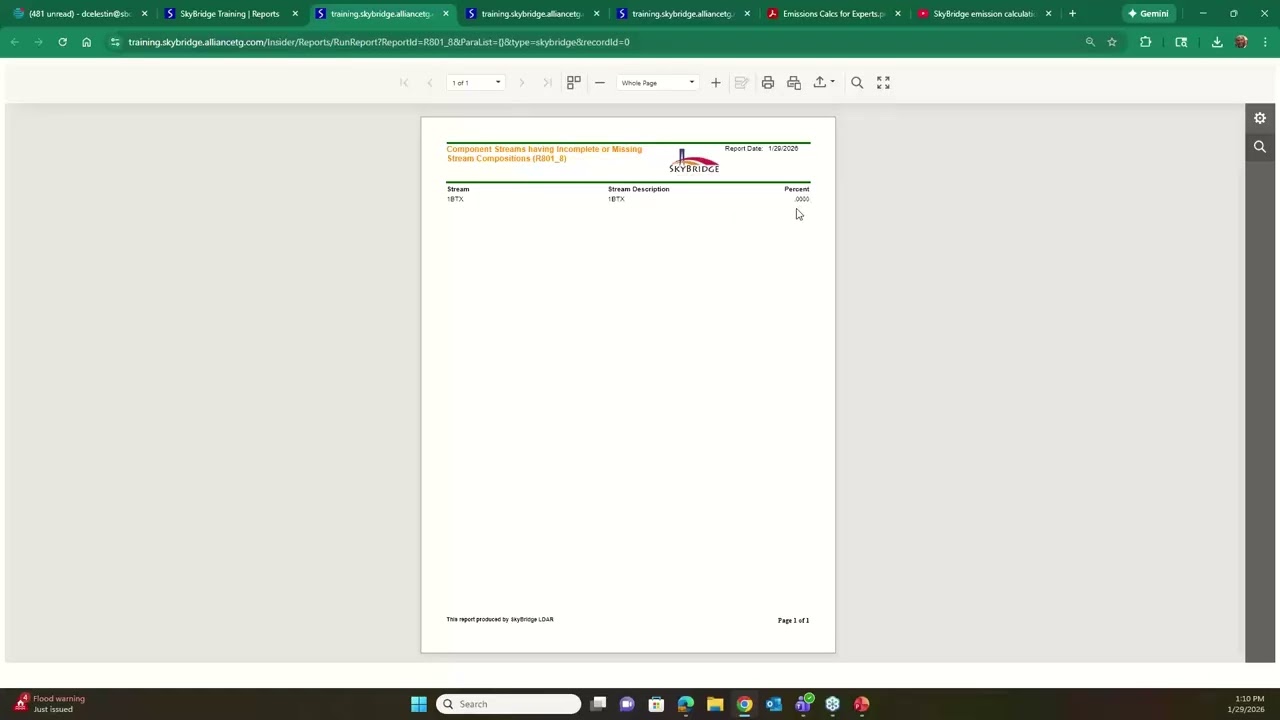The image size is (1280, 720).
Task: Jump to last page of report
Action: tap(547, 83)
